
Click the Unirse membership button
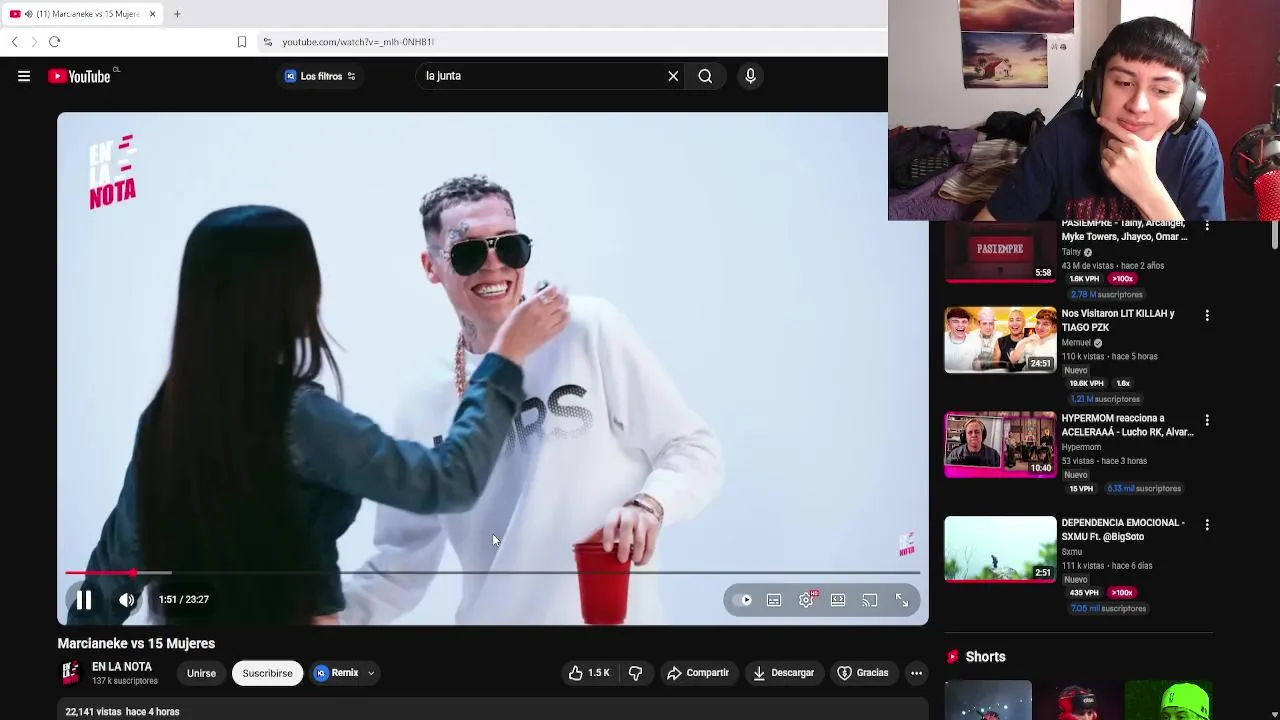click(201, 673)
